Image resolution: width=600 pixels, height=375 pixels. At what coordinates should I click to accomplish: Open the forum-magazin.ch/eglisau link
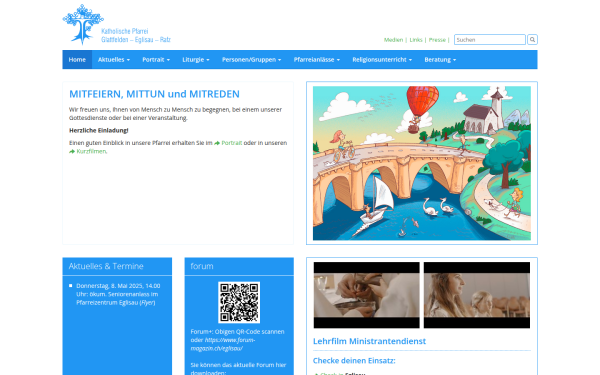[x=223, y=344]
